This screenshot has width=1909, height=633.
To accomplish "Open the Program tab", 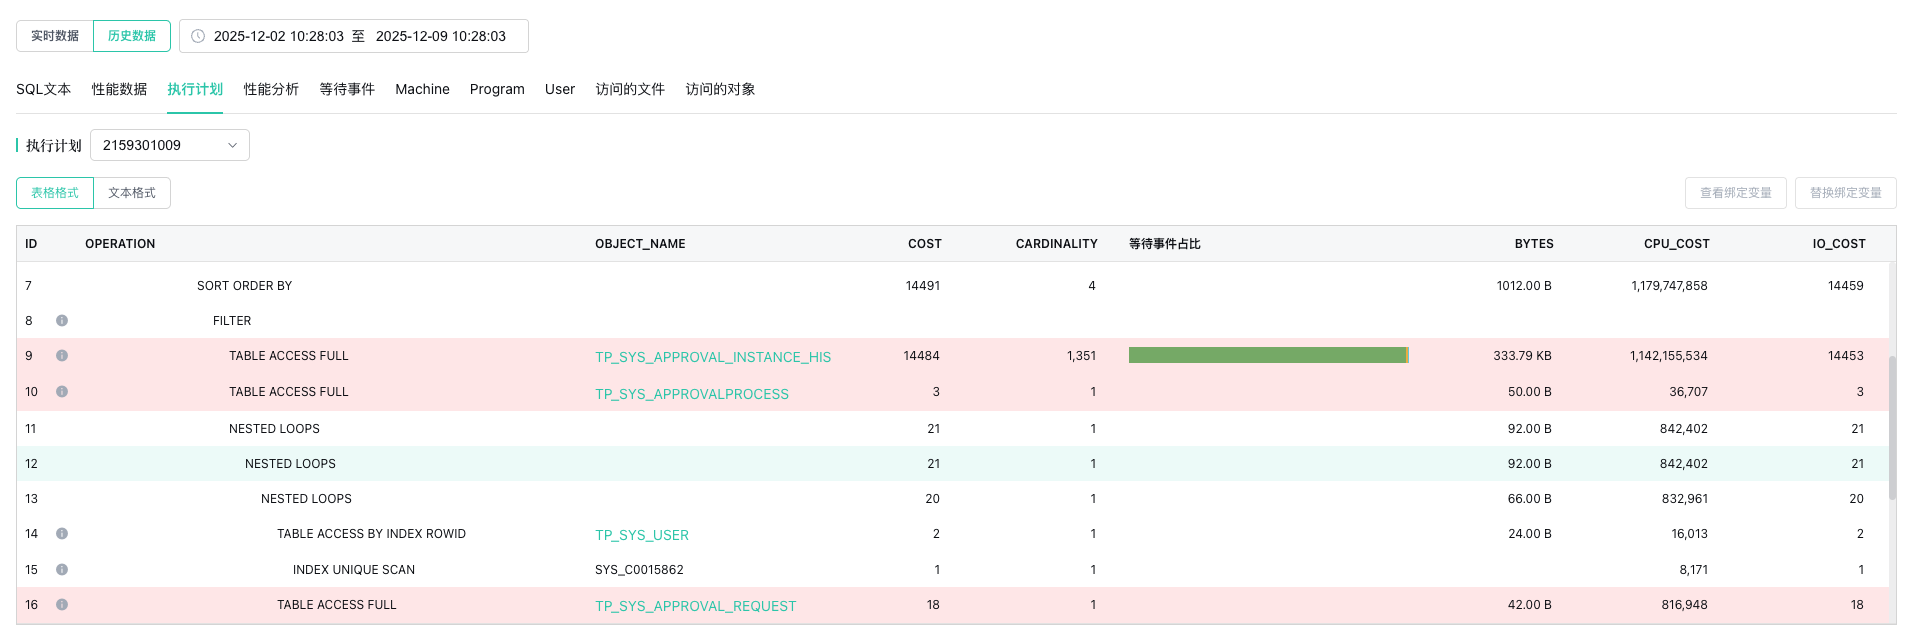I will (497, 89).
